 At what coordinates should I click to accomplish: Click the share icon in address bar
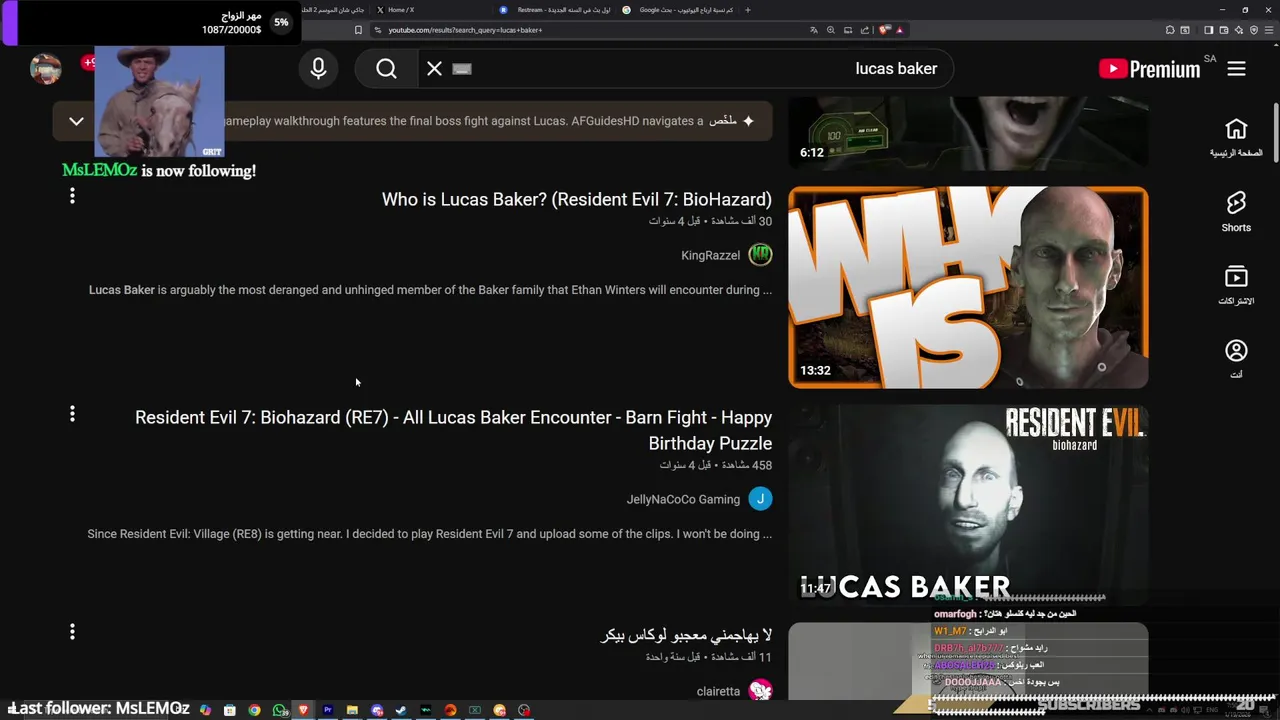pyautogui.click(x=865, y=30)
